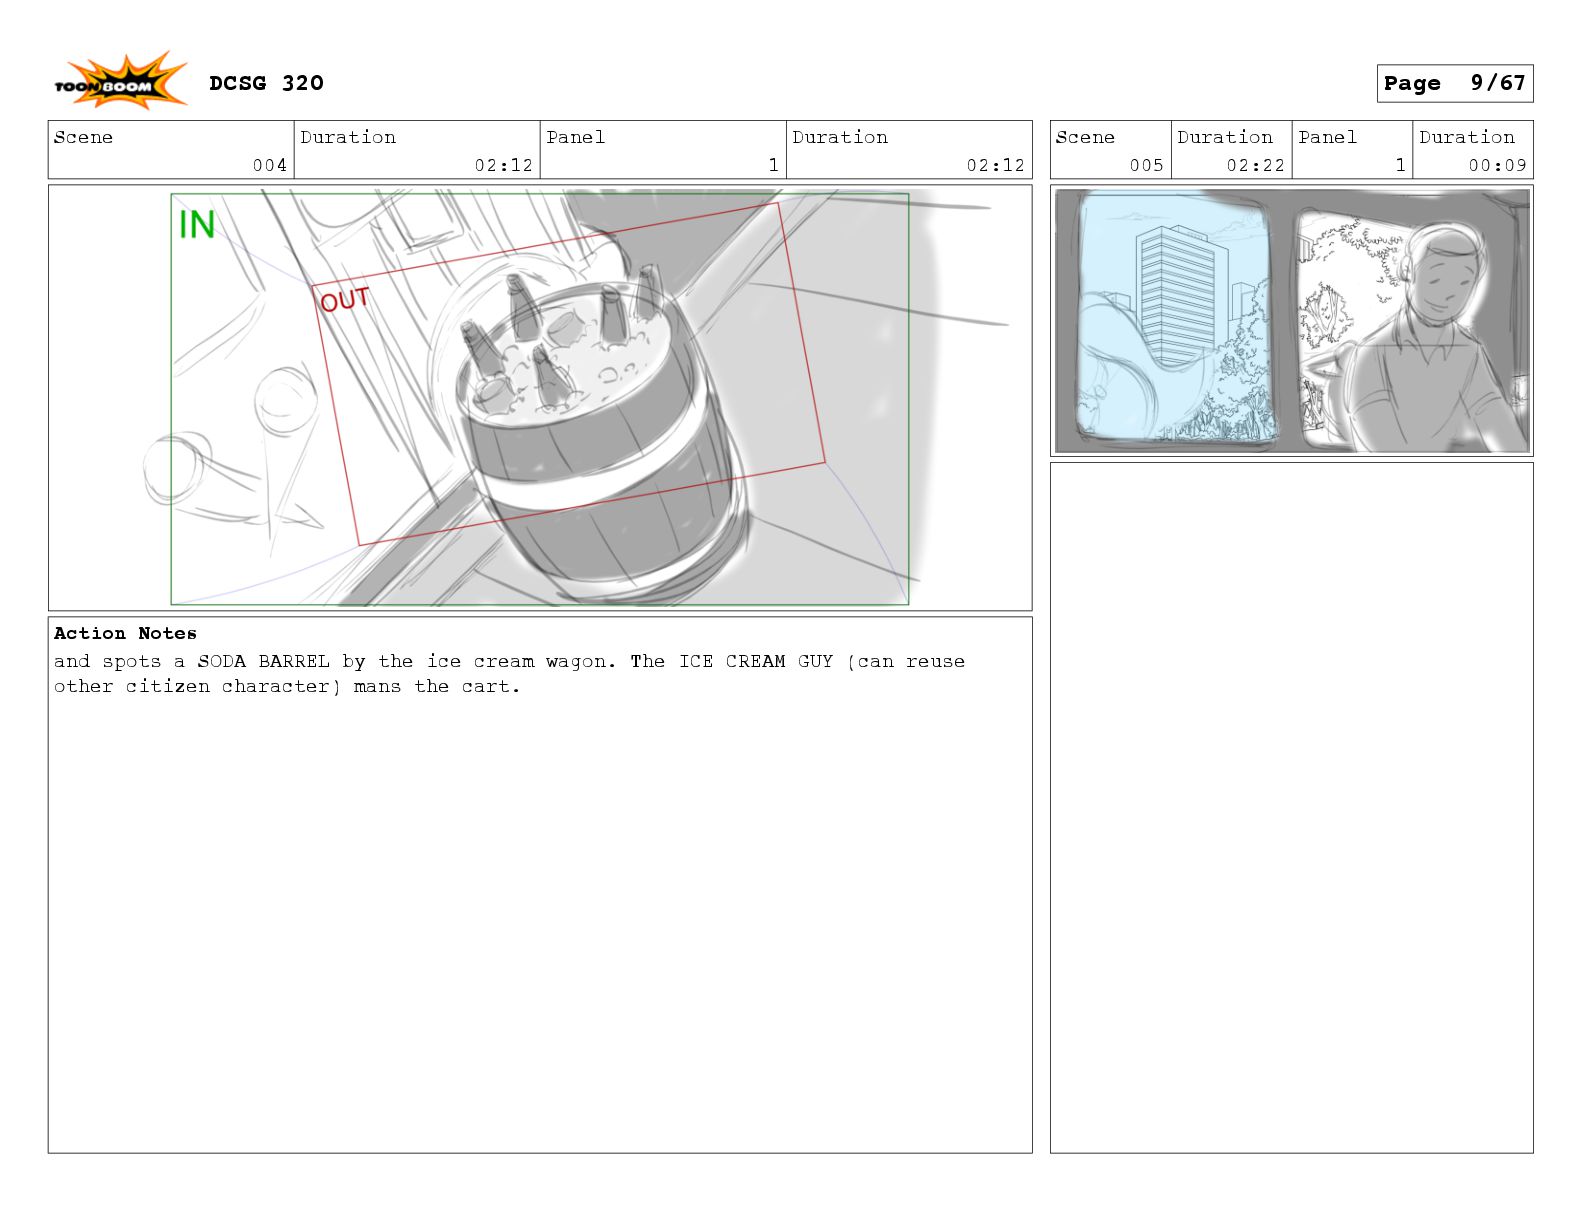Select the DCSG 320 project title
Screen dimensions: 1582x1225
[266, 83]
